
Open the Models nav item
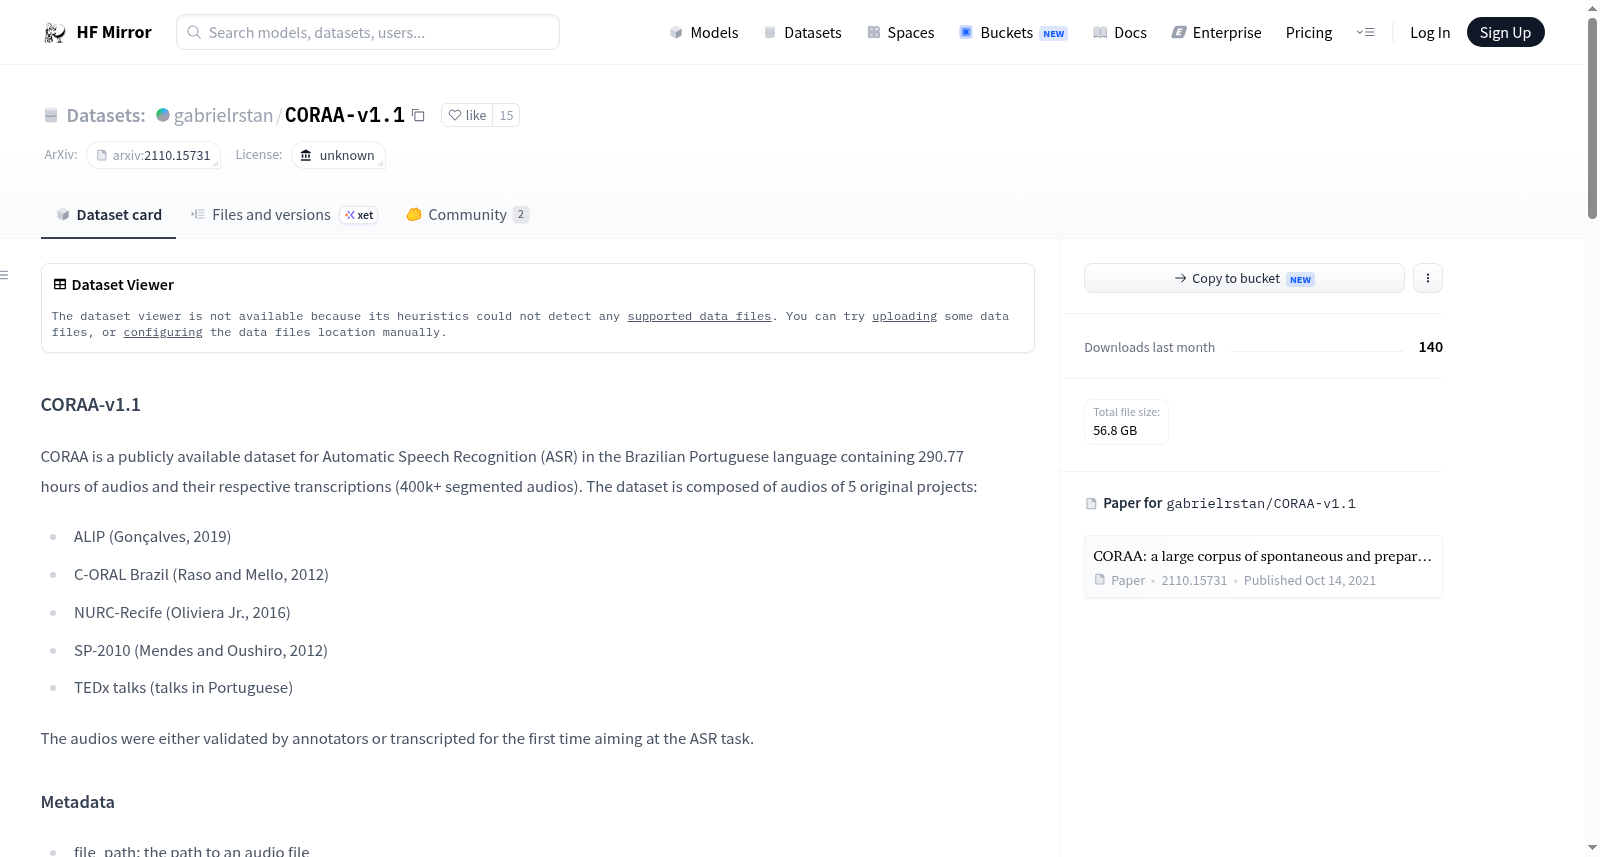(x=704, y=32)
